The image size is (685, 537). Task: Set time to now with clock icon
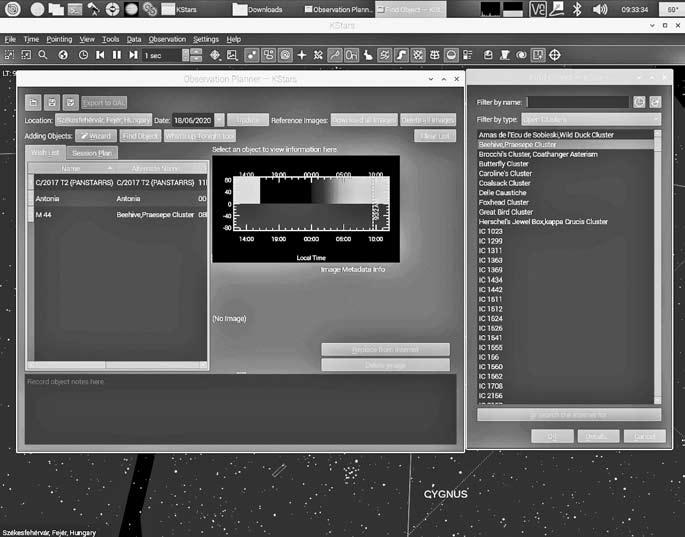pos(83,55)
